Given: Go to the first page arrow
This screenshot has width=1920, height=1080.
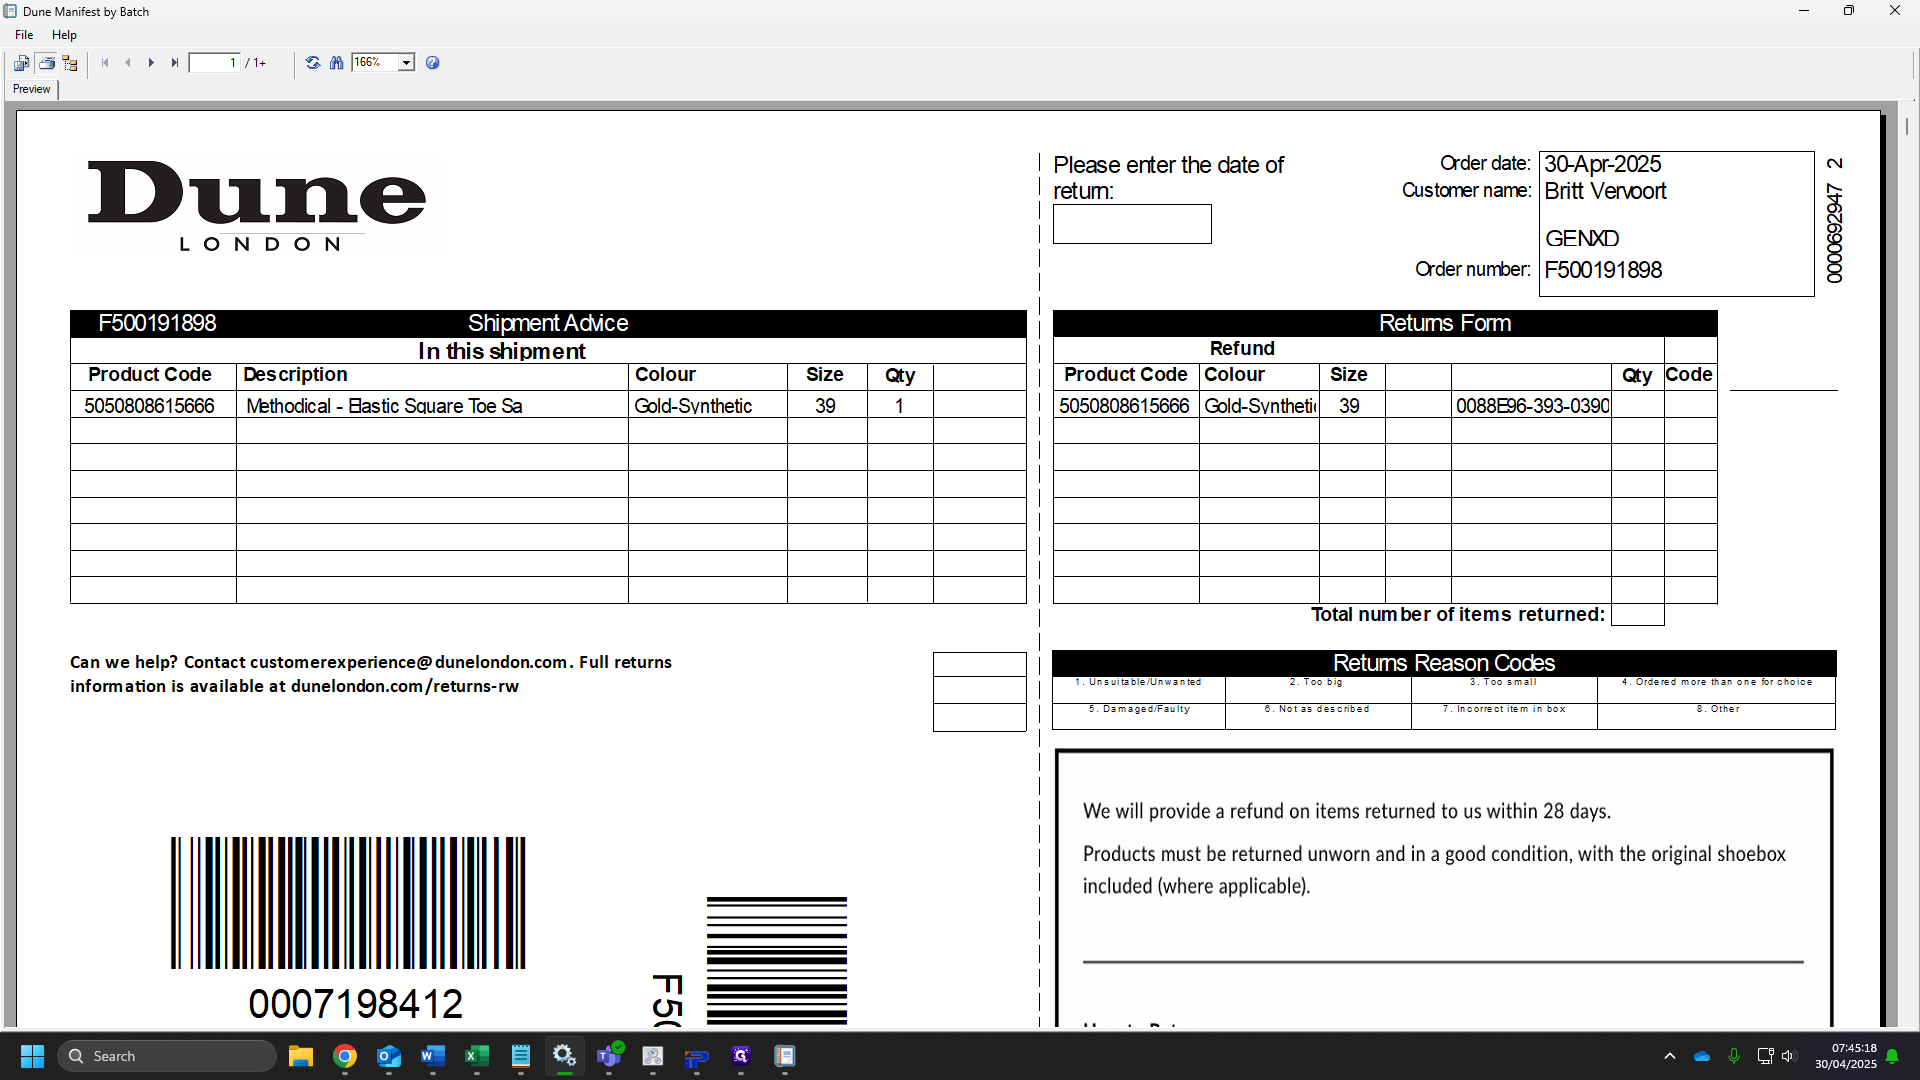Looking at the screenshot, I should pyautogui.click(x=105, y=63).
